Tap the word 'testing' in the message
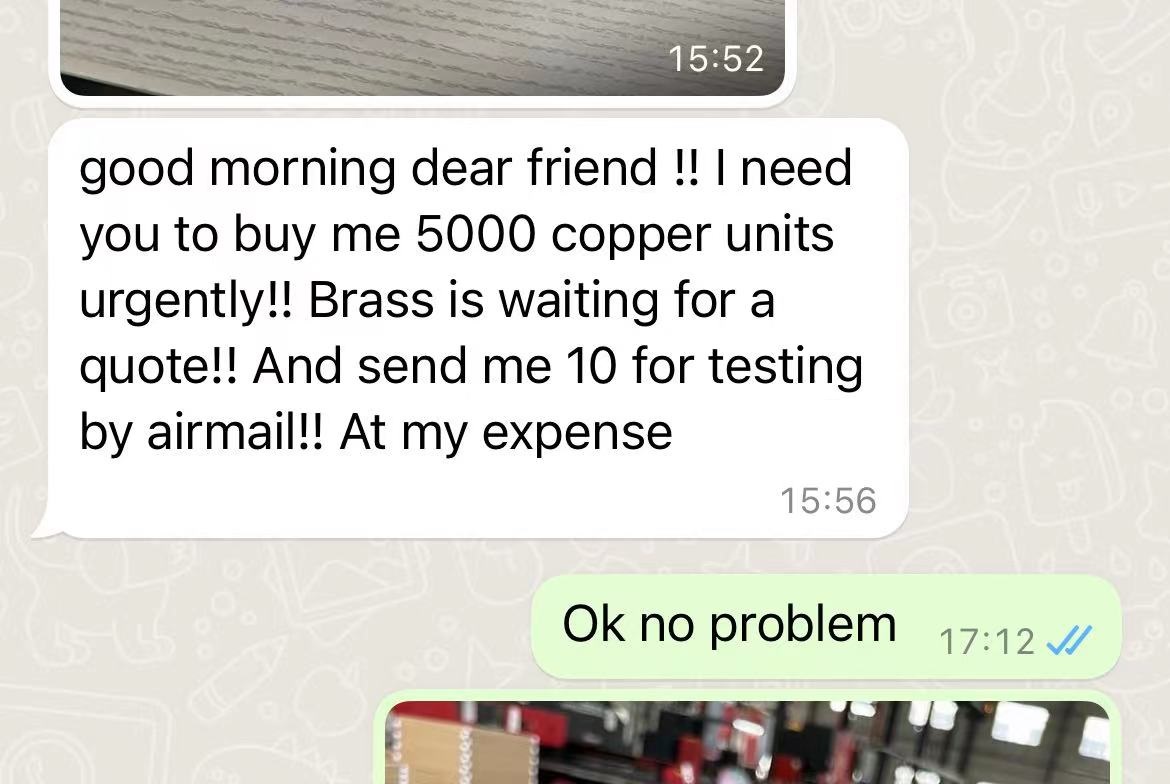 point(785,367)
